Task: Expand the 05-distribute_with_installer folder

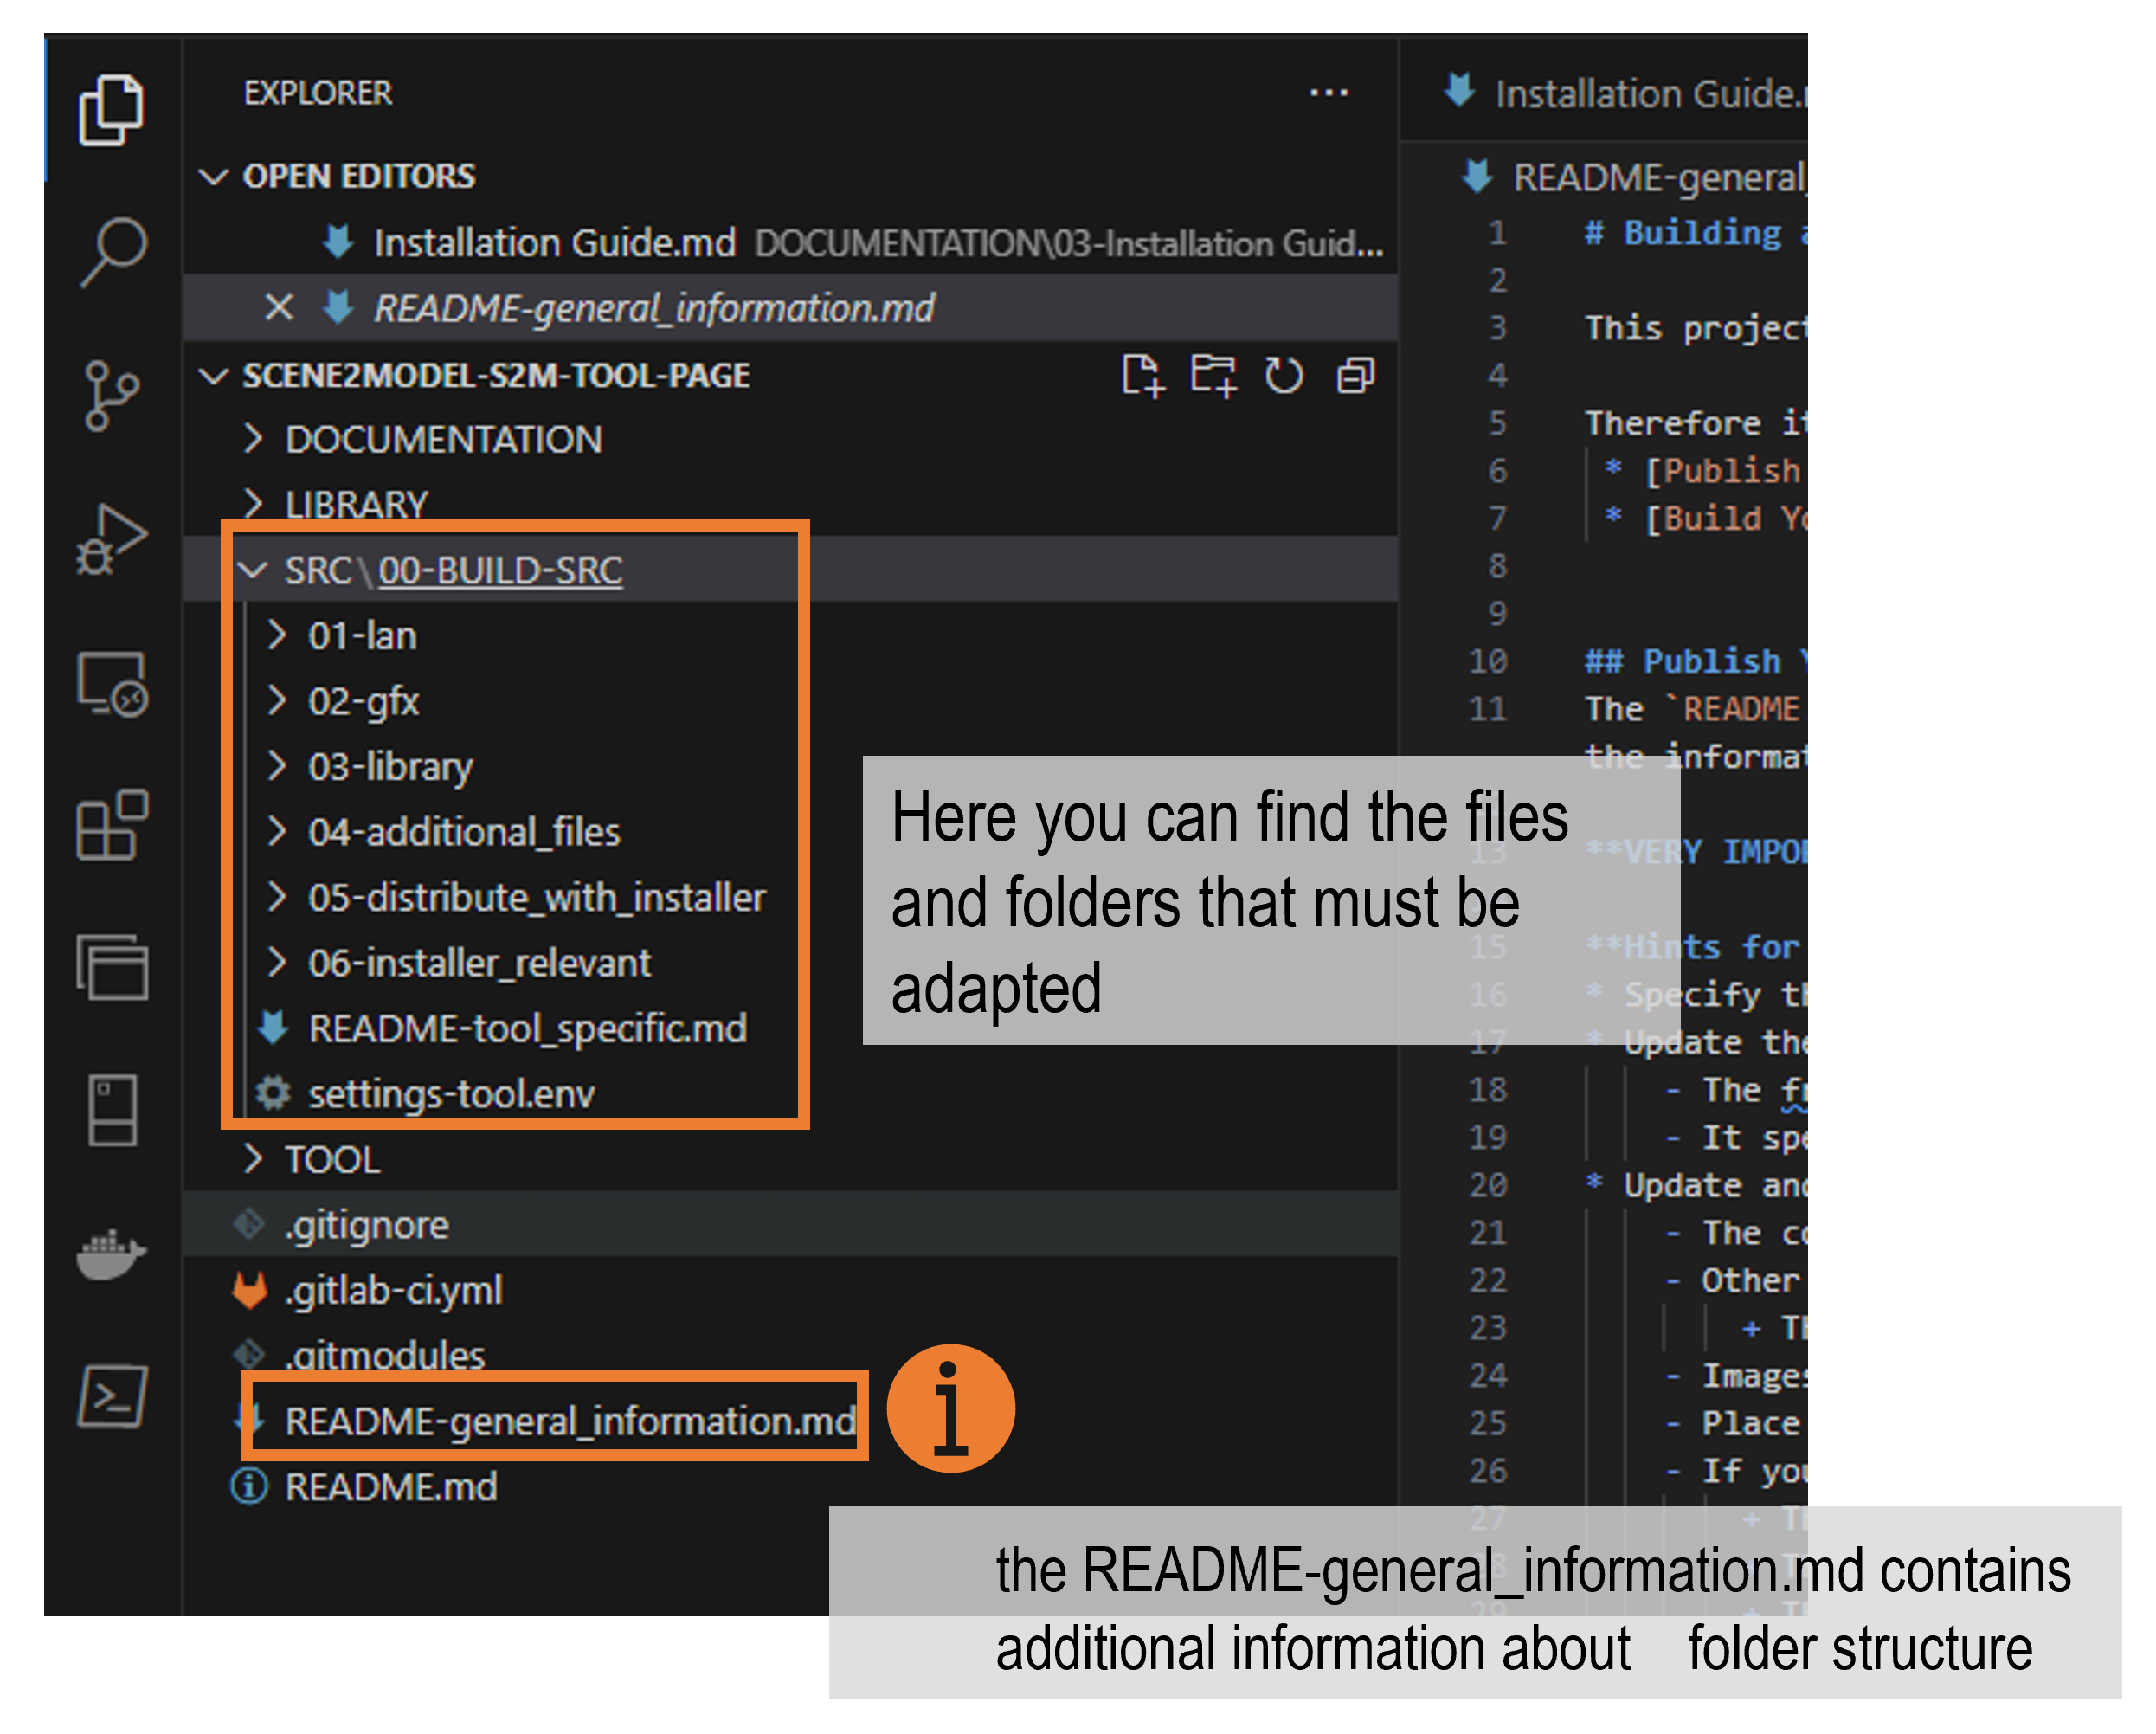Action: pos(277,897)
